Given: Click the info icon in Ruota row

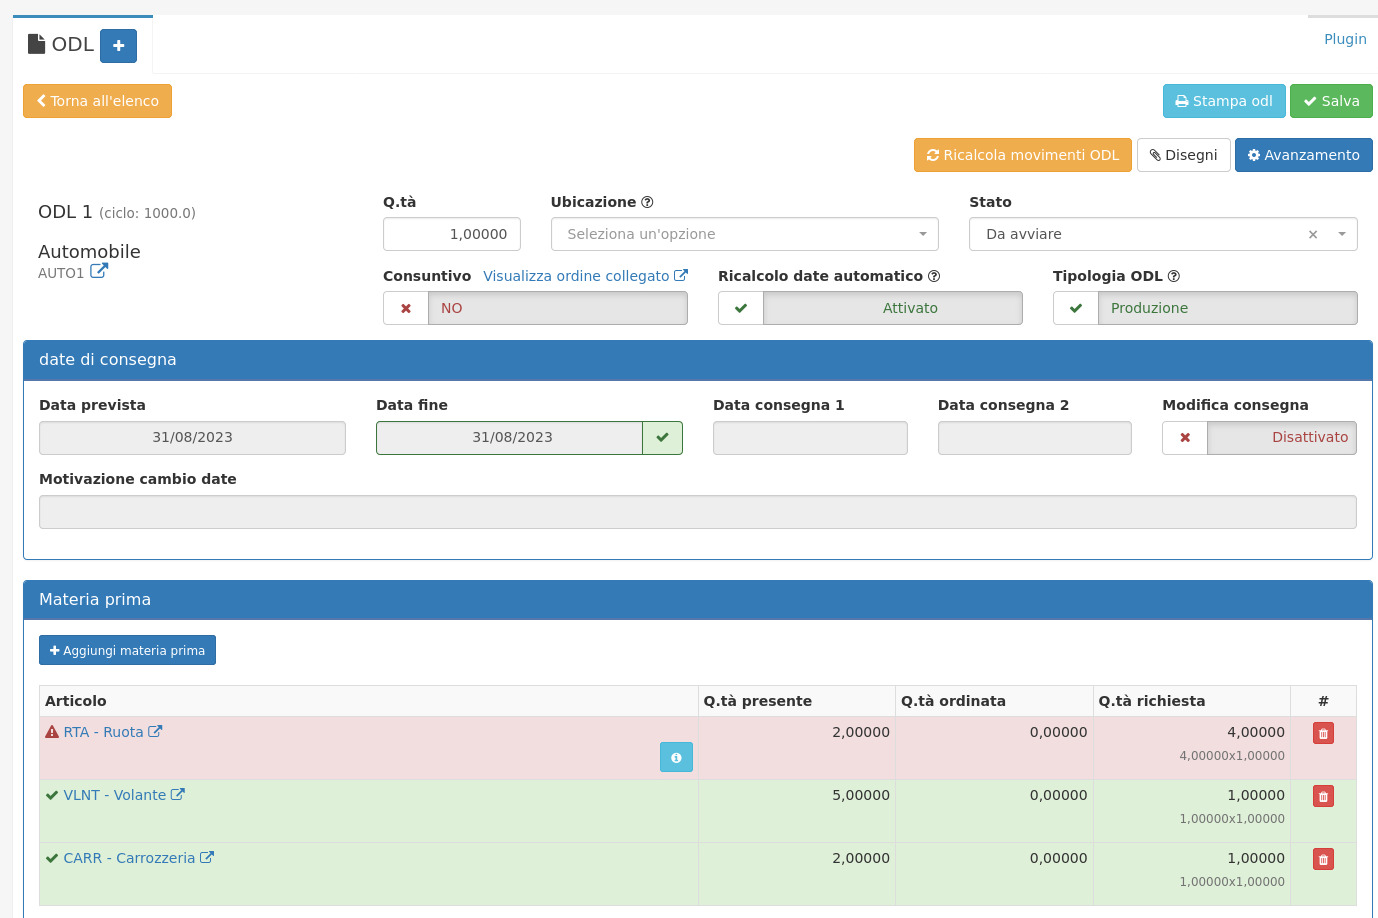Looking at the screenshot, I should click(x=676, y=757).
